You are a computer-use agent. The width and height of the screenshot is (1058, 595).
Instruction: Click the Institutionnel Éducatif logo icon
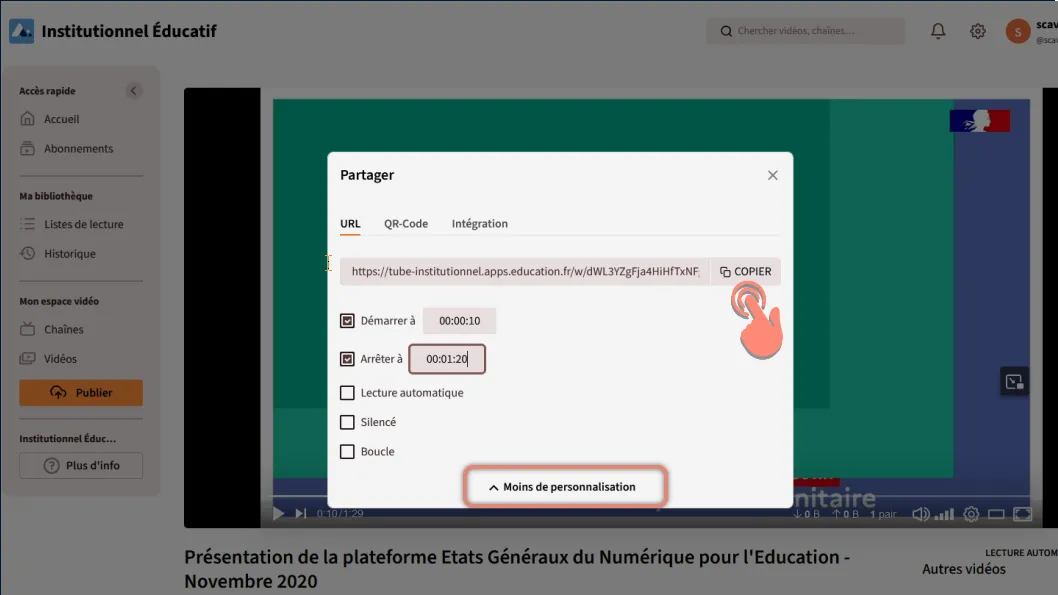click(x=22, y=31)
